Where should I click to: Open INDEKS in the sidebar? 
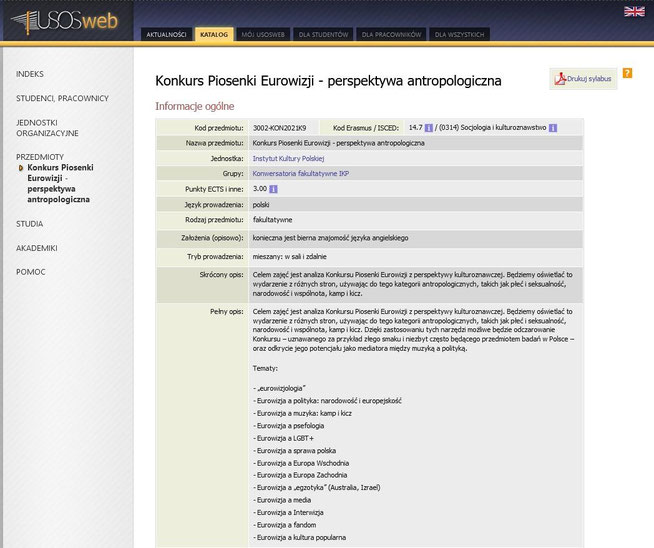(30, 74)
